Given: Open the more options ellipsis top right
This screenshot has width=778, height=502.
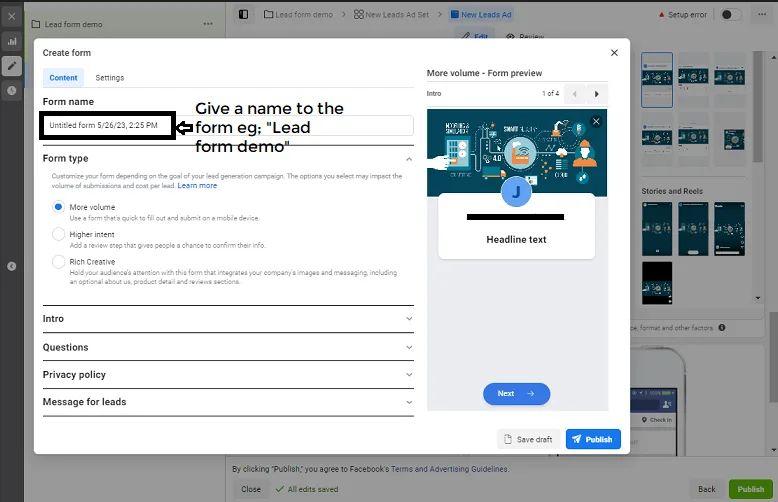Looking at the screenshot, I should (762, 14).
